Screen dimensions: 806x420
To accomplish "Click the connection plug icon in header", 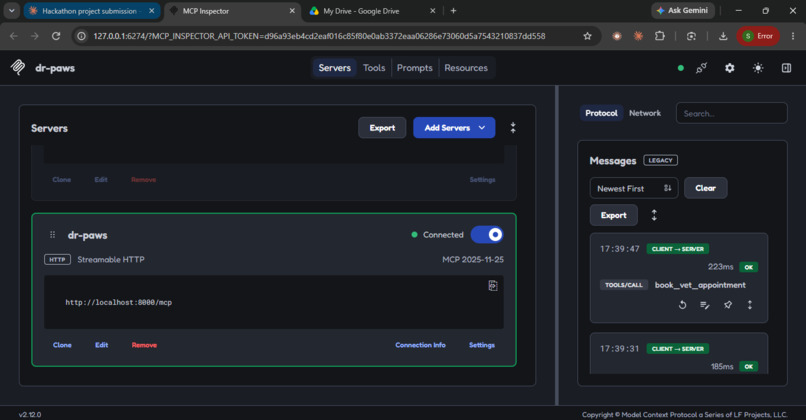I will [701, 68].
